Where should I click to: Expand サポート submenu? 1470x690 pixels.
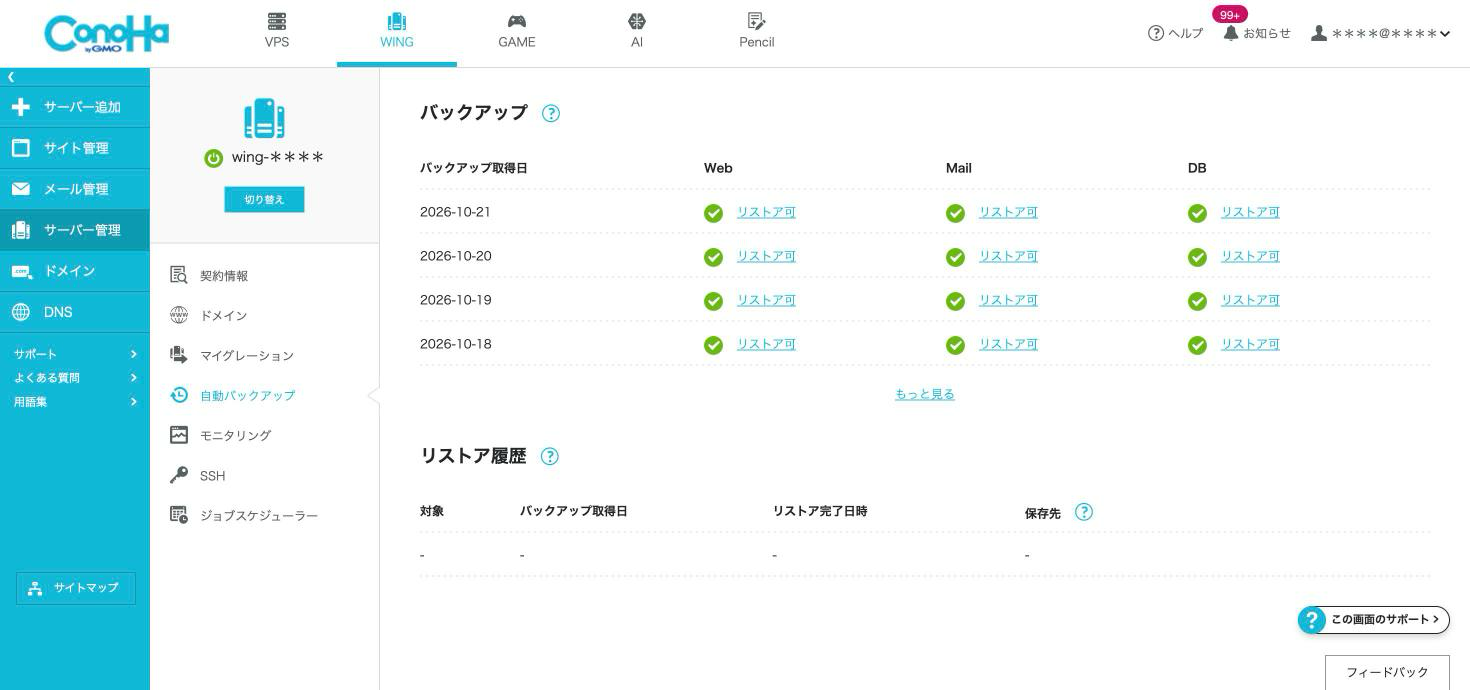tap(75, 354)
